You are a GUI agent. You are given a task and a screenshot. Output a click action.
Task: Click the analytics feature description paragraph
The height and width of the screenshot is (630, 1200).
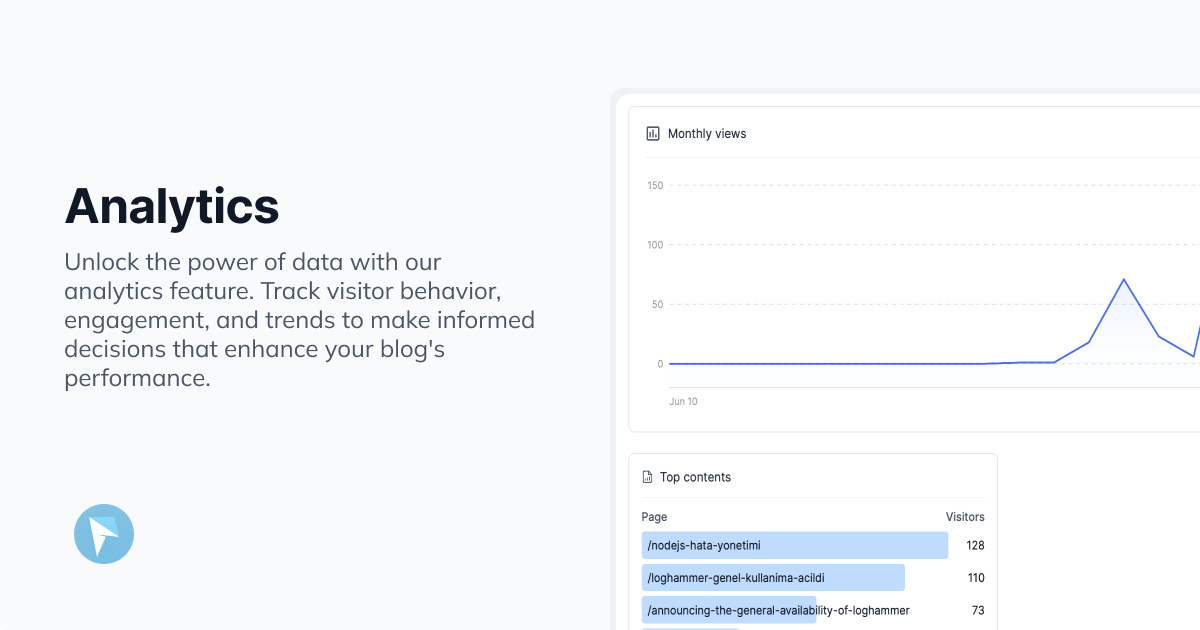tap(299, 320)
